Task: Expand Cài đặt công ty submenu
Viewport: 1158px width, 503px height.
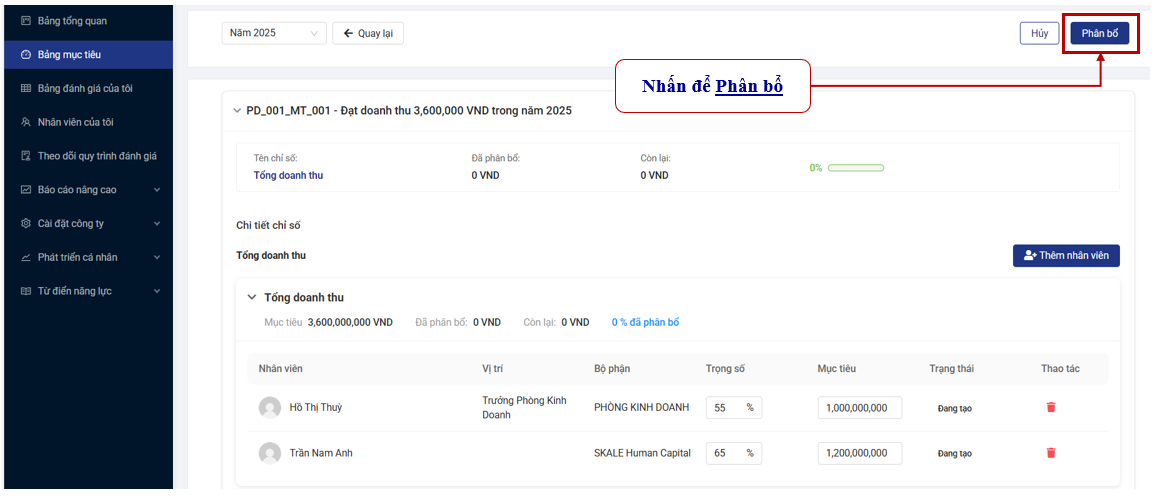Action: pos(157,224)
